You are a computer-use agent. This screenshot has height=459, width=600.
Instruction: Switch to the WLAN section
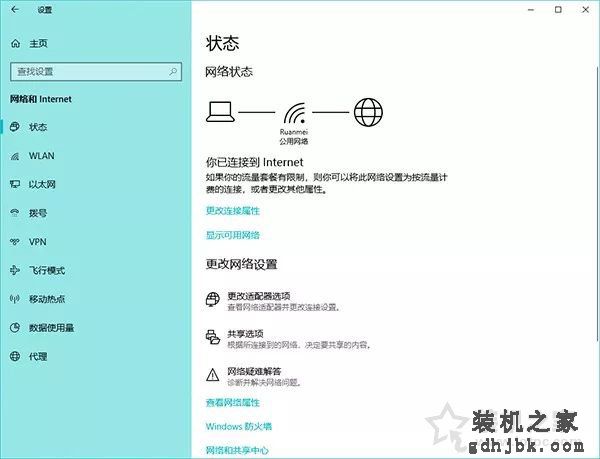click(x=42, y=156)
